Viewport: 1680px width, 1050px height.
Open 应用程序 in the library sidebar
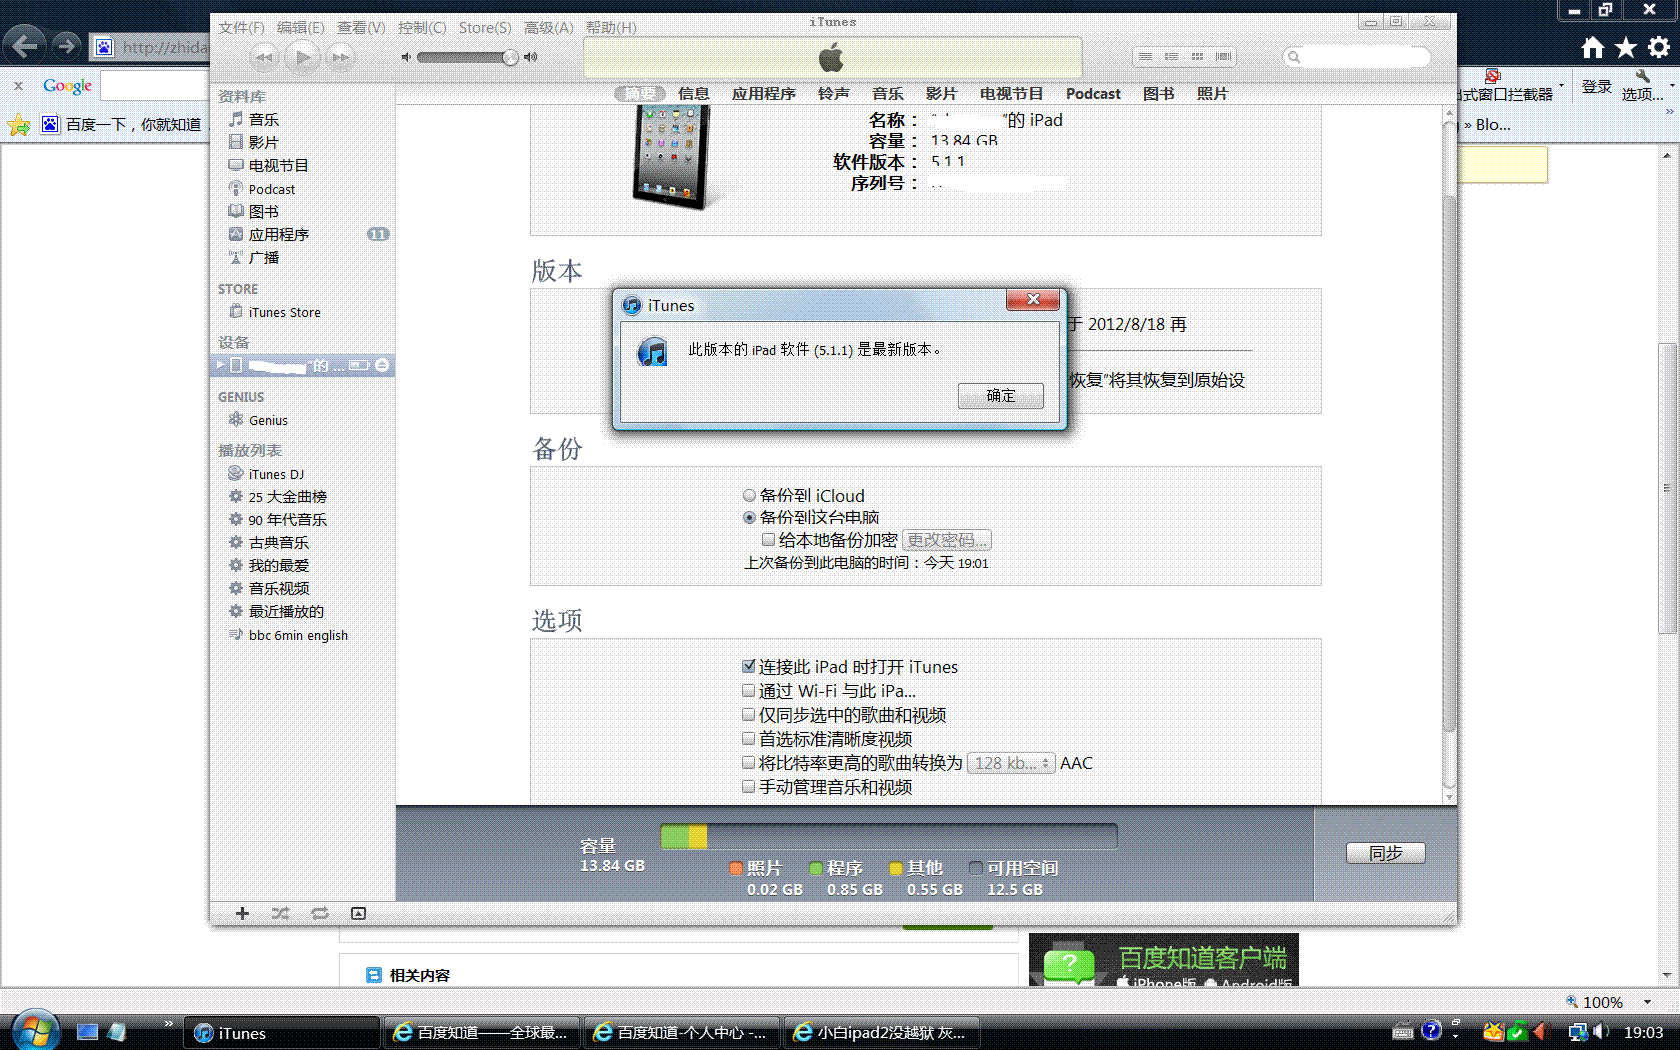click(x=279, y=234)
